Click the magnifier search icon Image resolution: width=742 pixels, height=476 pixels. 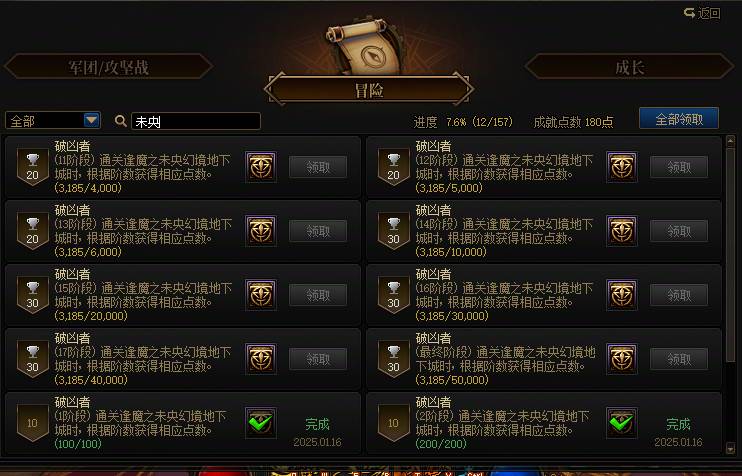(x=121, y=121)
